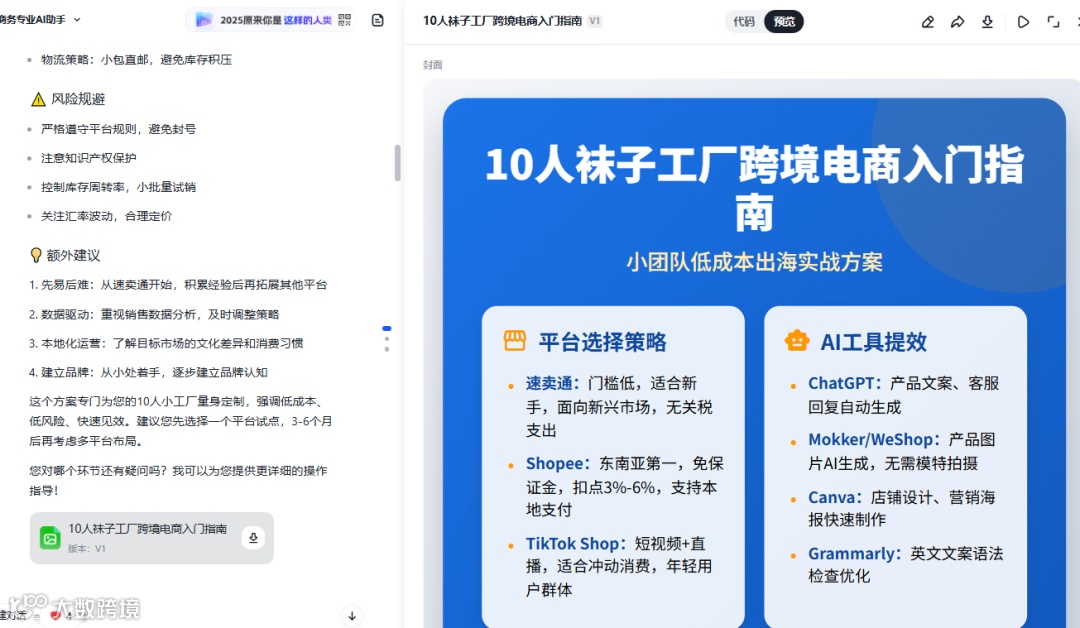Click 严格遵守平台规则，避免封号 bullet
The width and height of the screenshot is (1080, 628).
pos(118,129)
